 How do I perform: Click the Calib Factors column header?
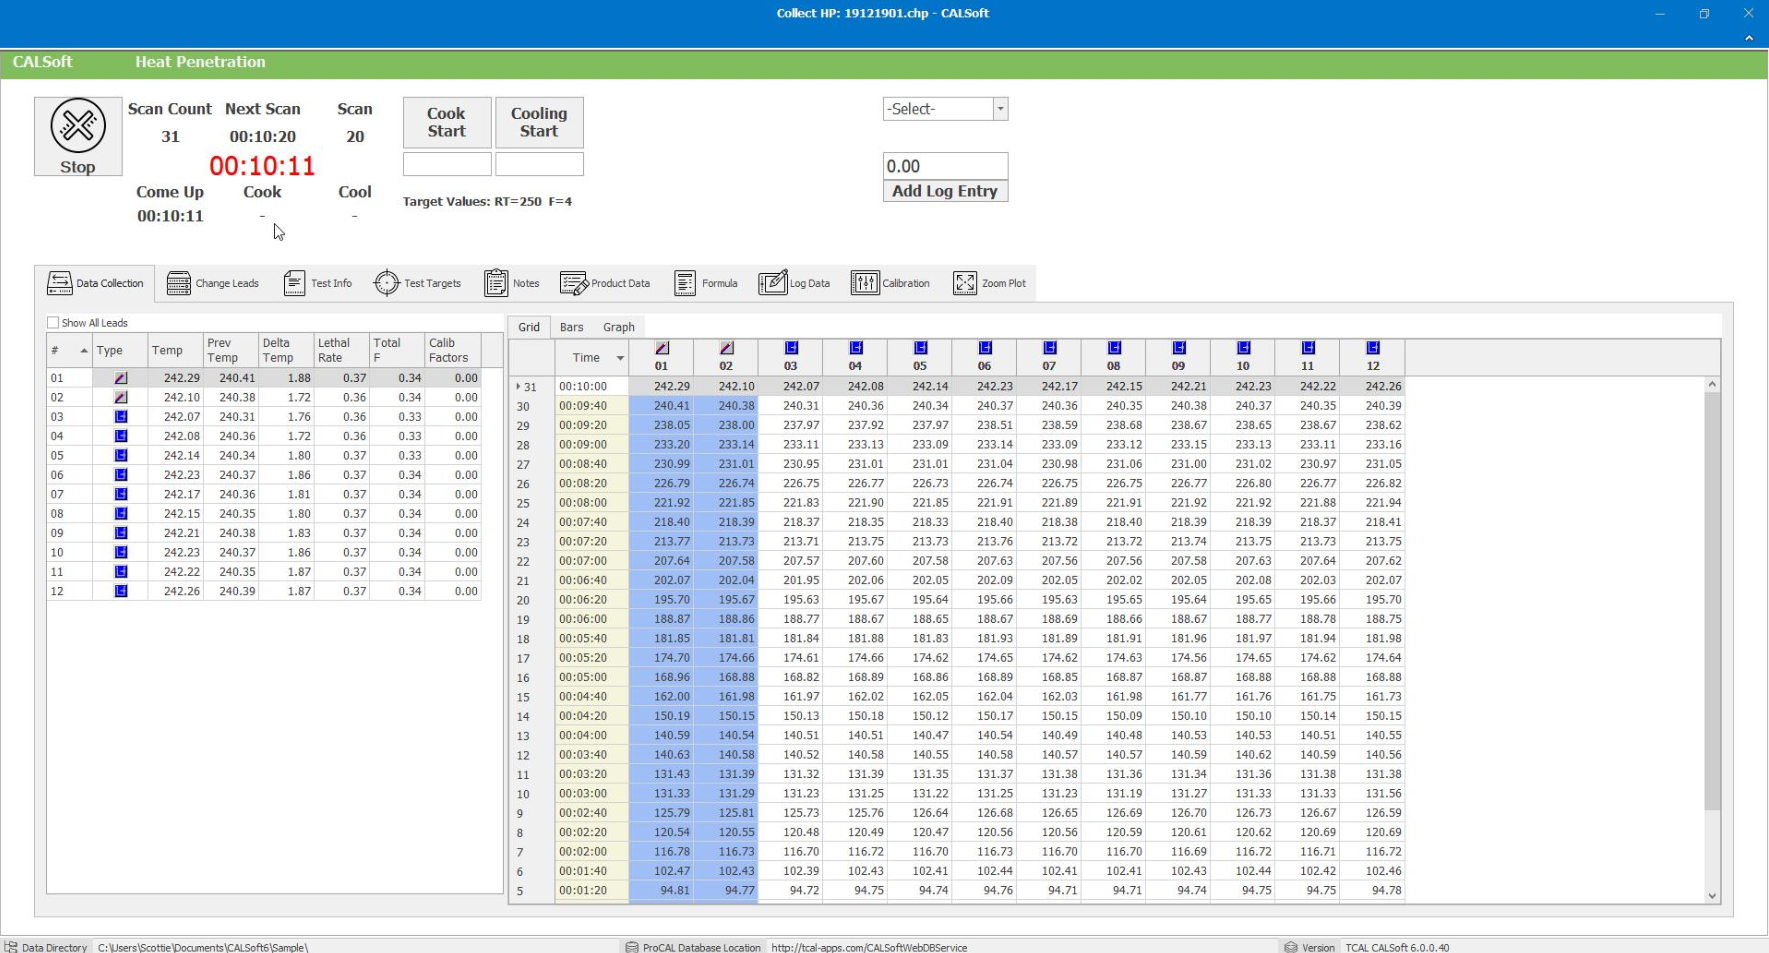click(x=452, y=350)
